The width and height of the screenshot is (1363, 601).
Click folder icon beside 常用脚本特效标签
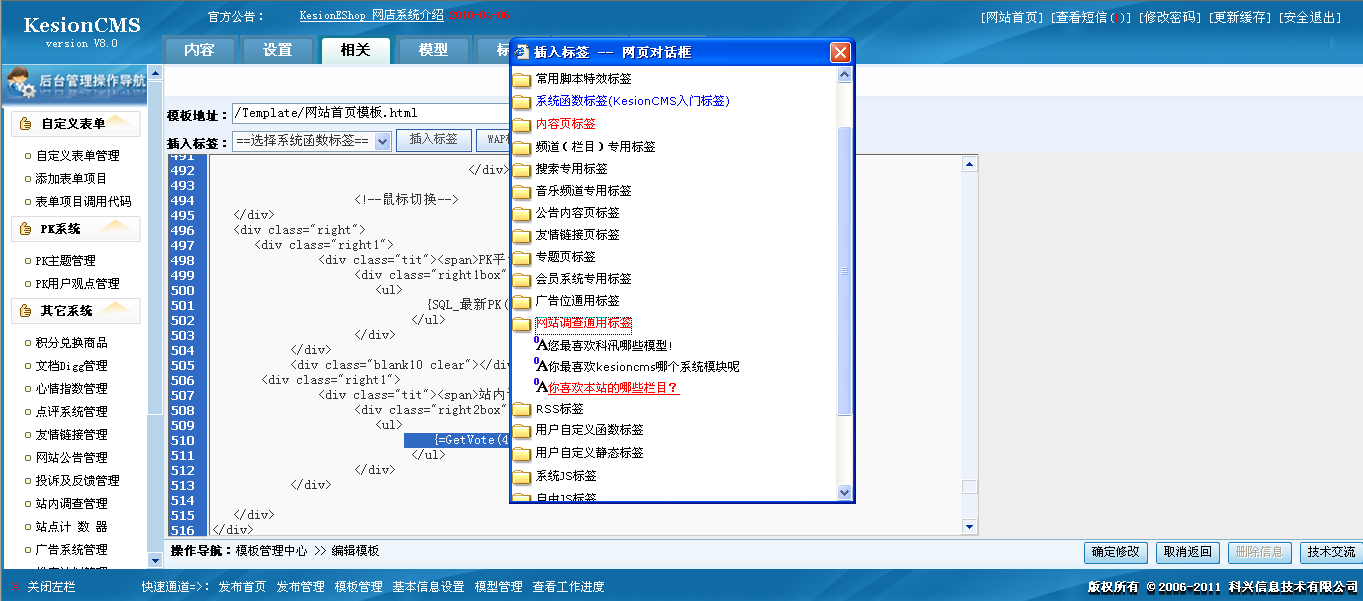point(521,79)
